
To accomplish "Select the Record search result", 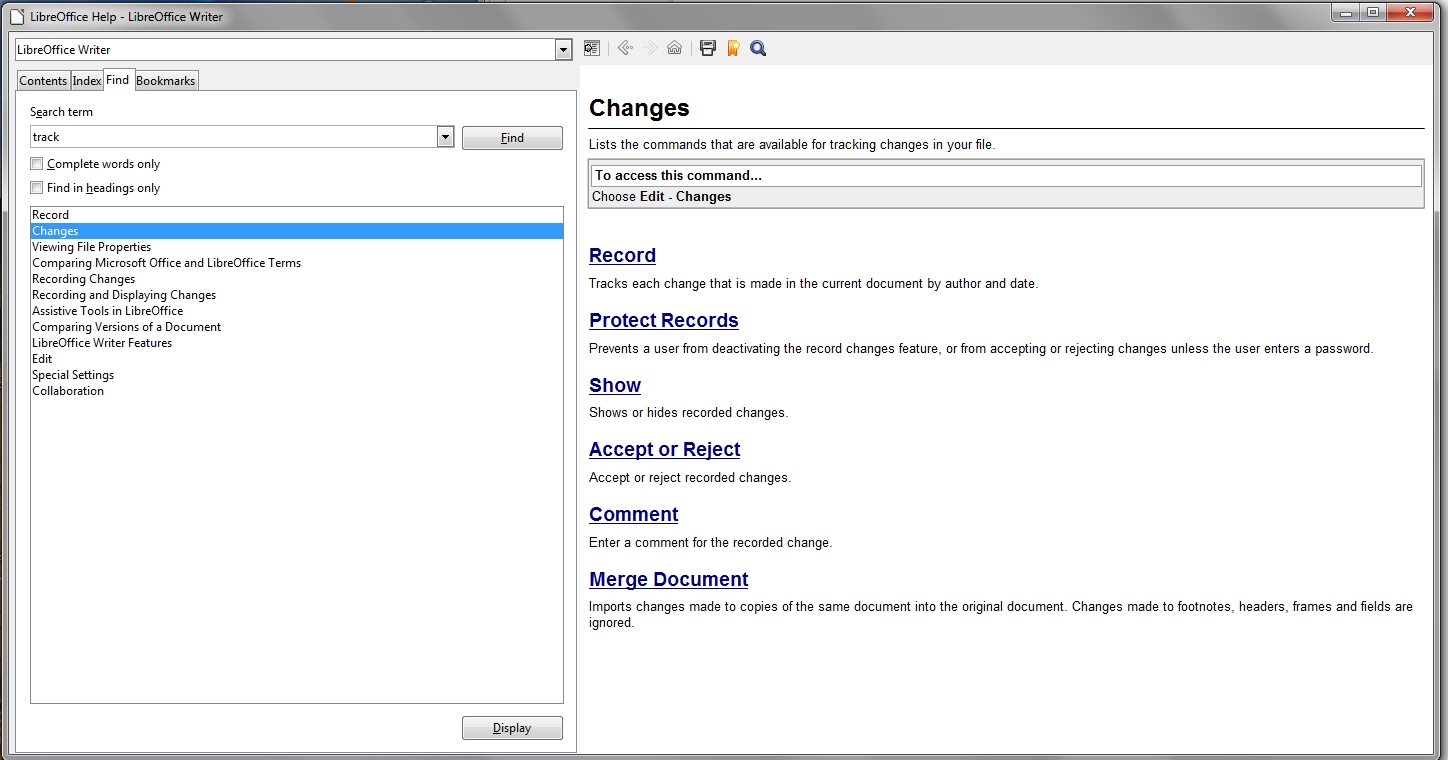I will 297,215.
